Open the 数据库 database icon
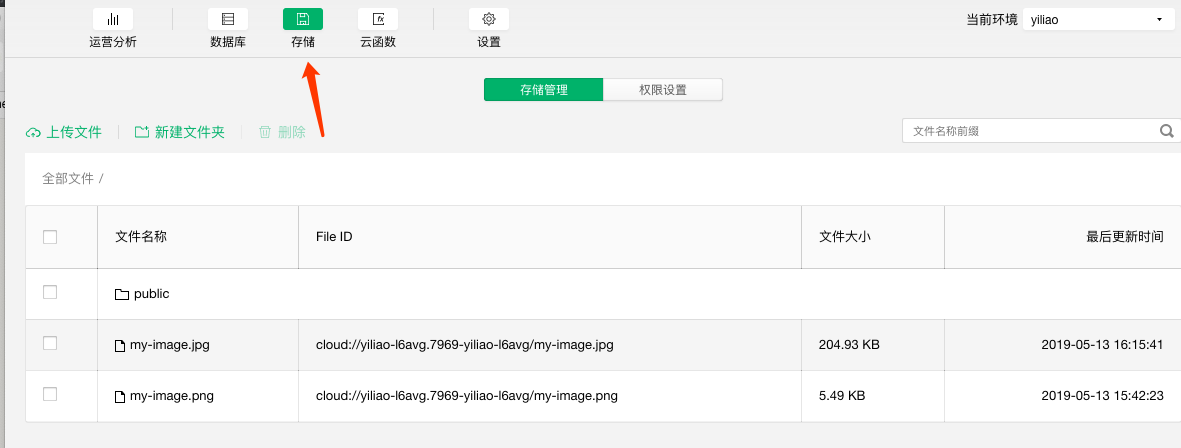Screen dimensions: 1181x448 click(227, 19)
